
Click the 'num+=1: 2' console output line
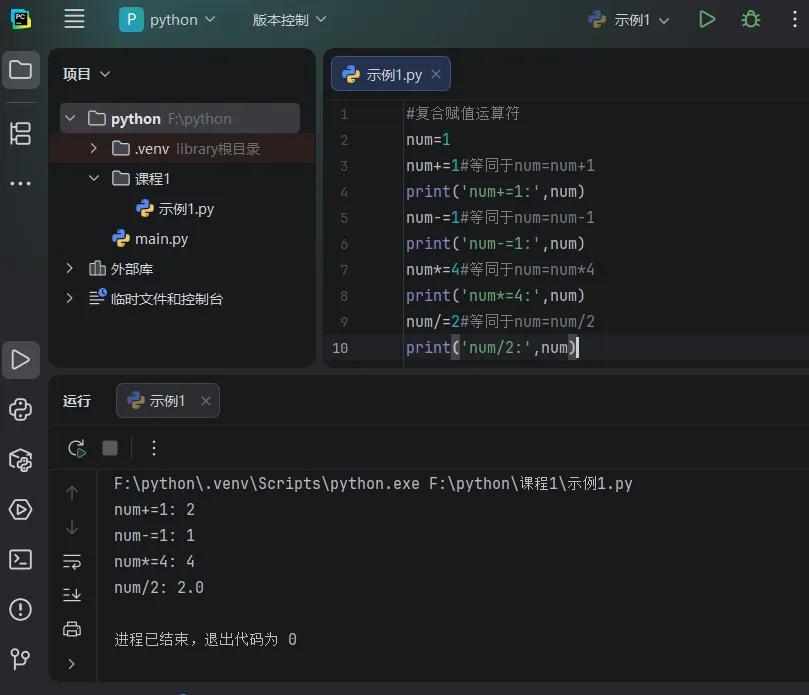pos(154,509)
